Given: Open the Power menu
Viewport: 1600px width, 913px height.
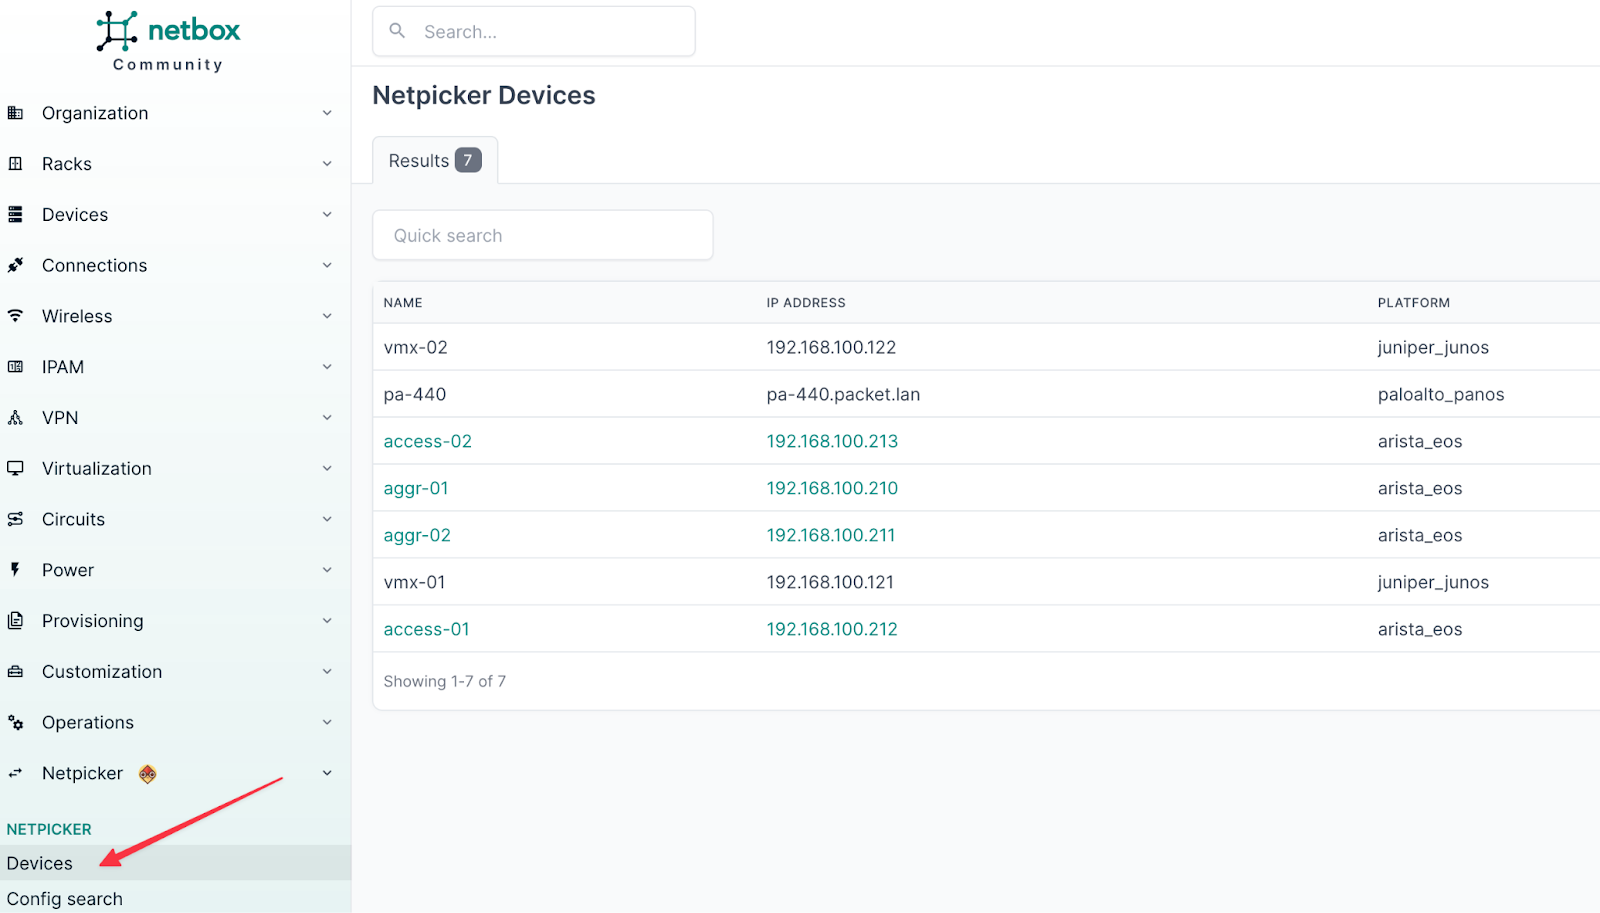Looking at the screenshot, I should pos(175,570).
